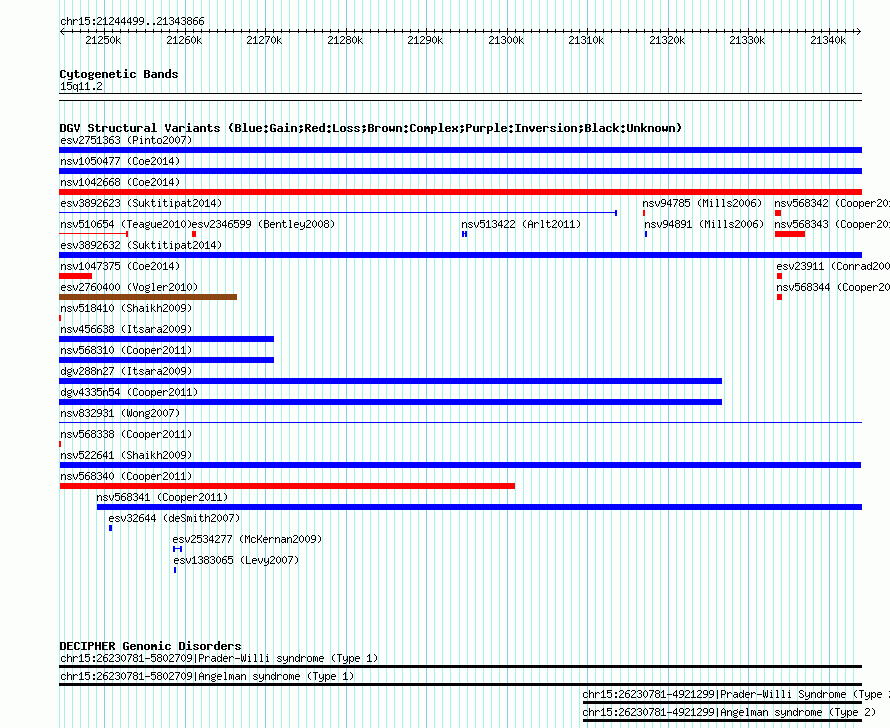Image resolution: width=890 pixels, height=728 pixels.
Task: Select the 21310k position on the ruler
Action: (x=586, y=40)
